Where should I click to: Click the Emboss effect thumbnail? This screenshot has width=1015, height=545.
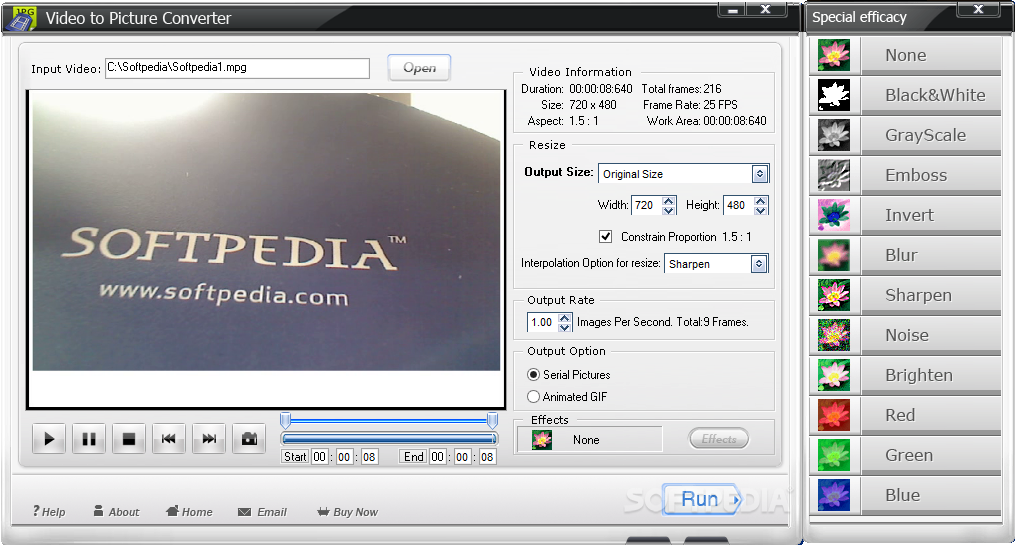coord(834,175)
